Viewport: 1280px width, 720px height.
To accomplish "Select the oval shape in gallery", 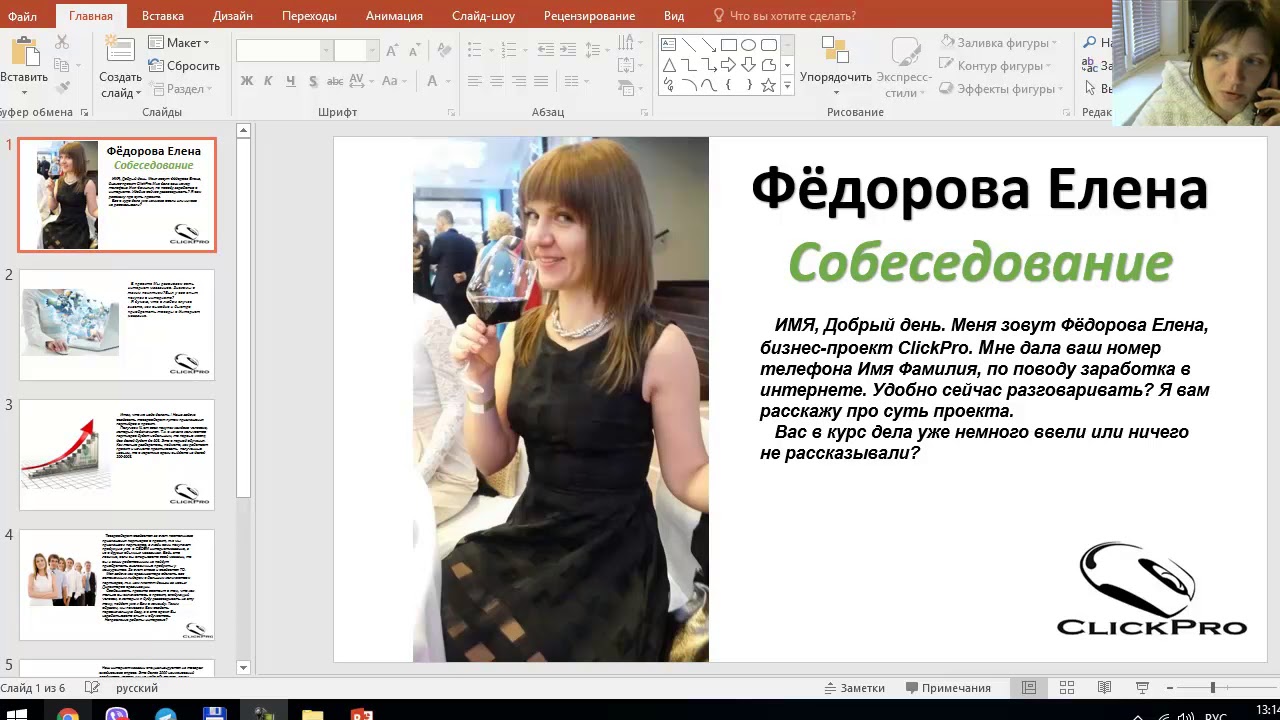I will click(748, 44).
